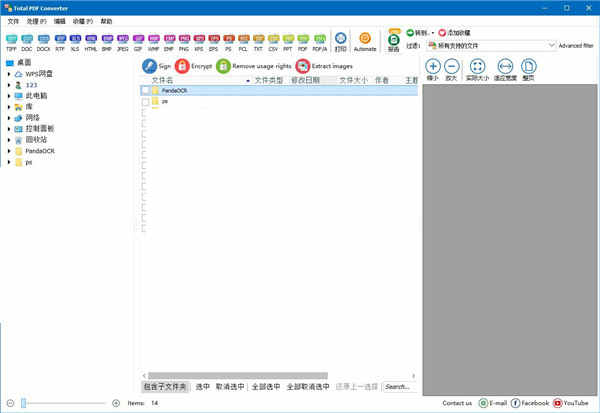This screenshot has height=413, width=600.
Task: Open the file filter dropdown
Action: (x=552, y=45)
